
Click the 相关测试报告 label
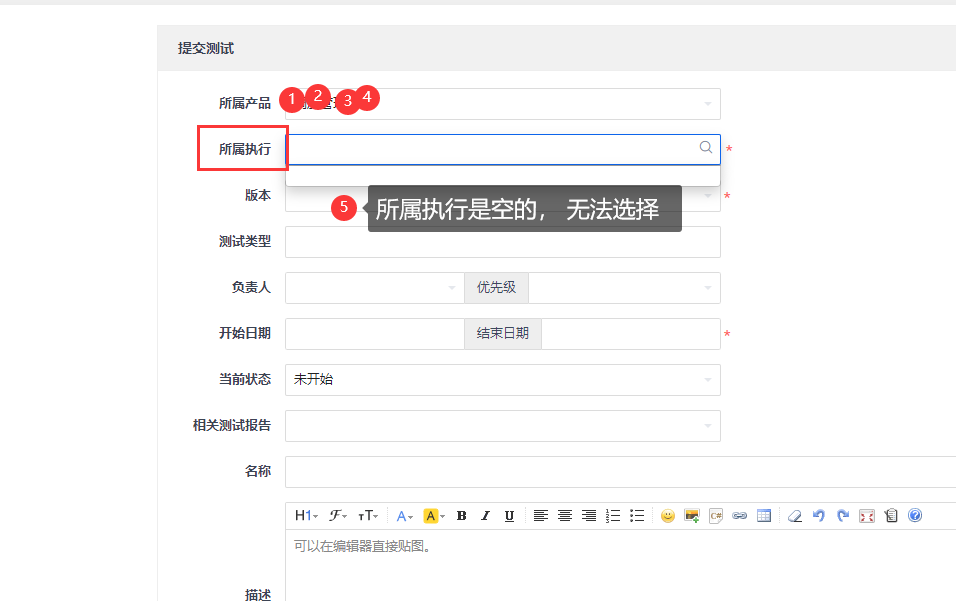pos(232,425)
